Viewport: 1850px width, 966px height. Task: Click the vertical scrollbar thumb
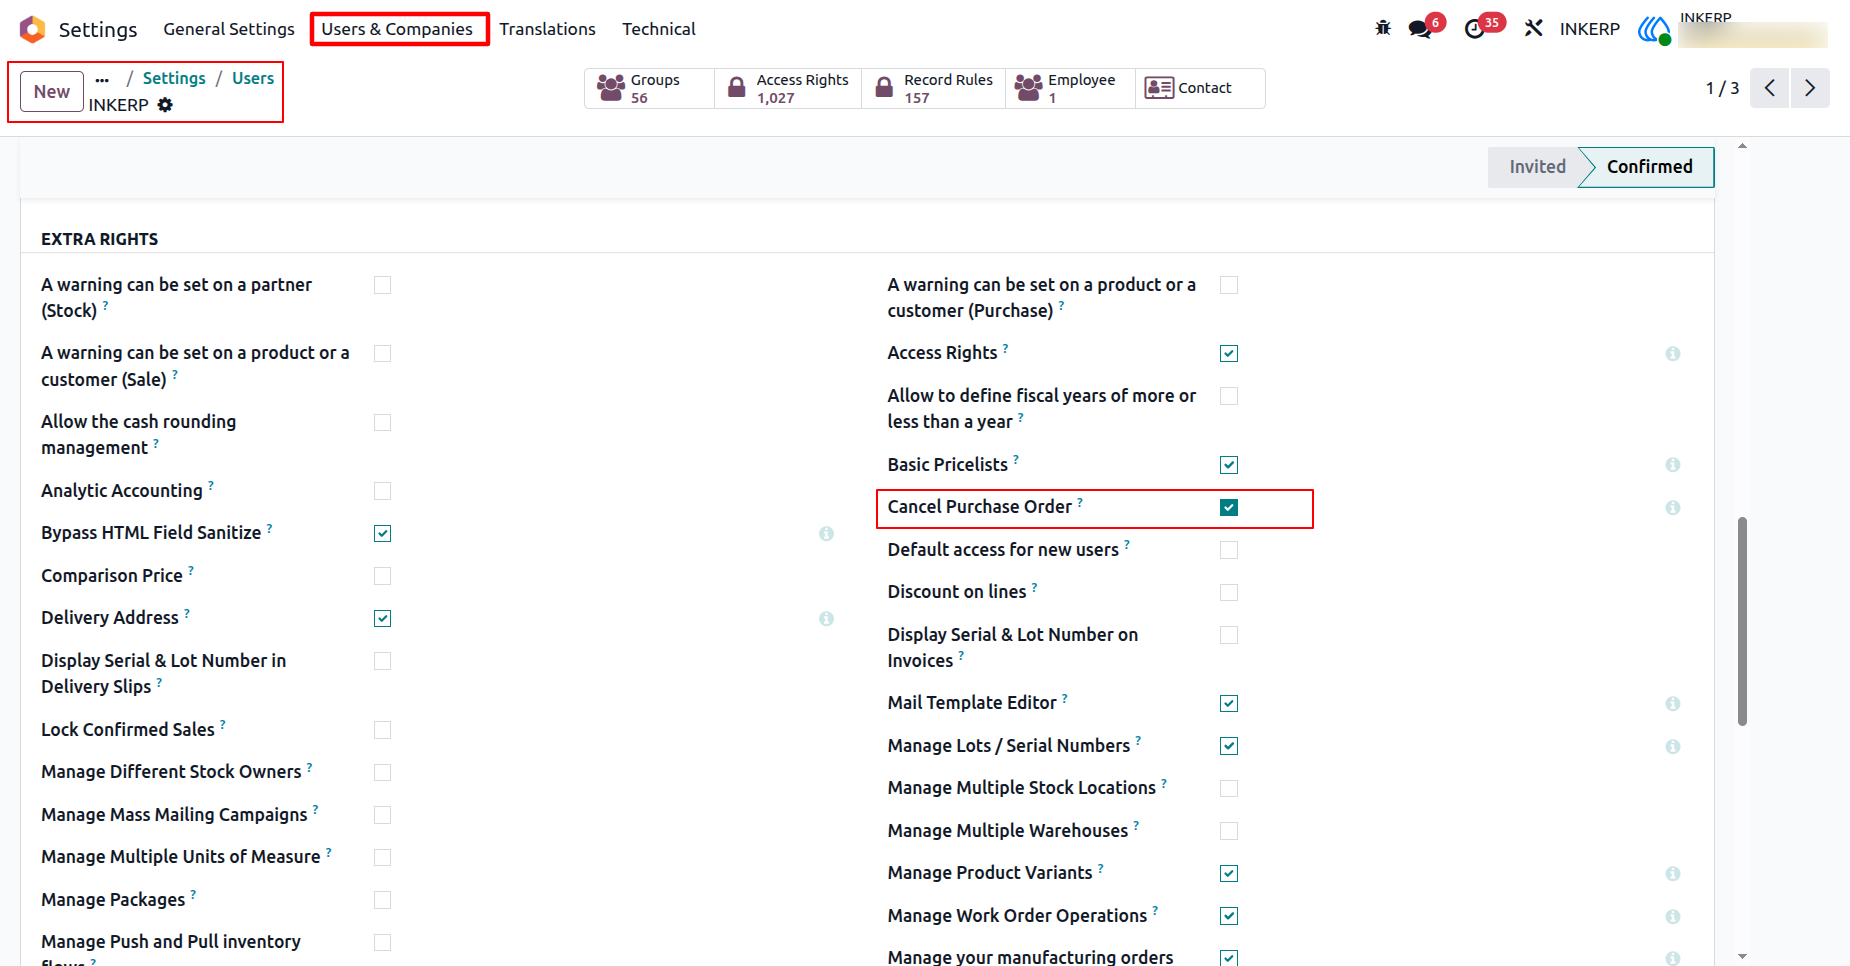point(1742,620)
